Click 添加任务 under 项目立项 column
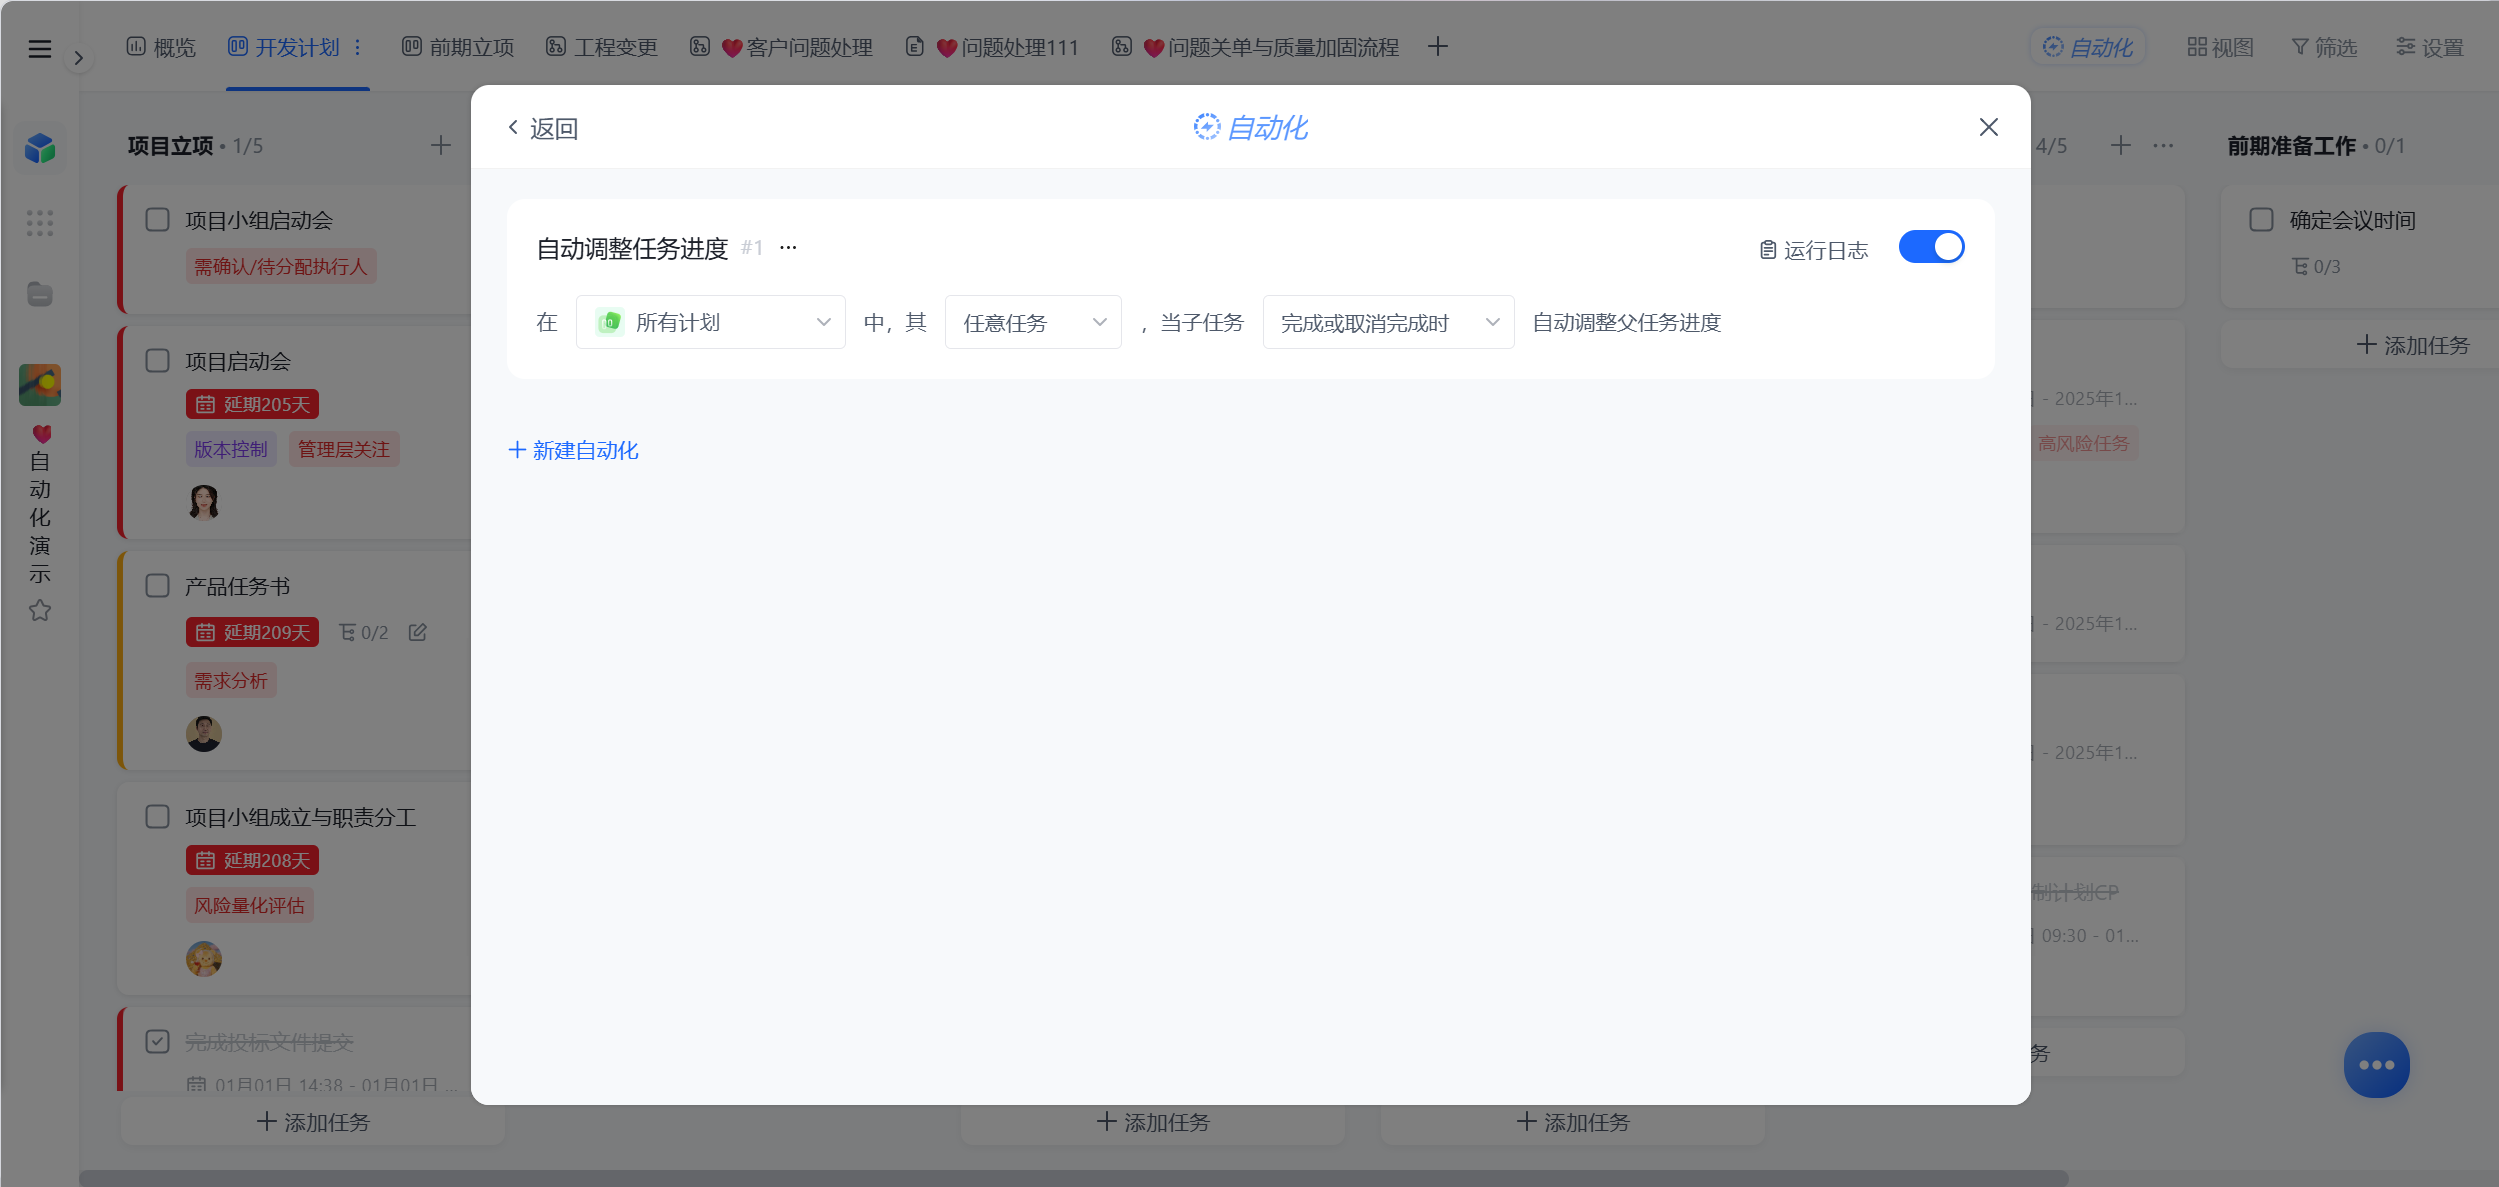 313,1122
